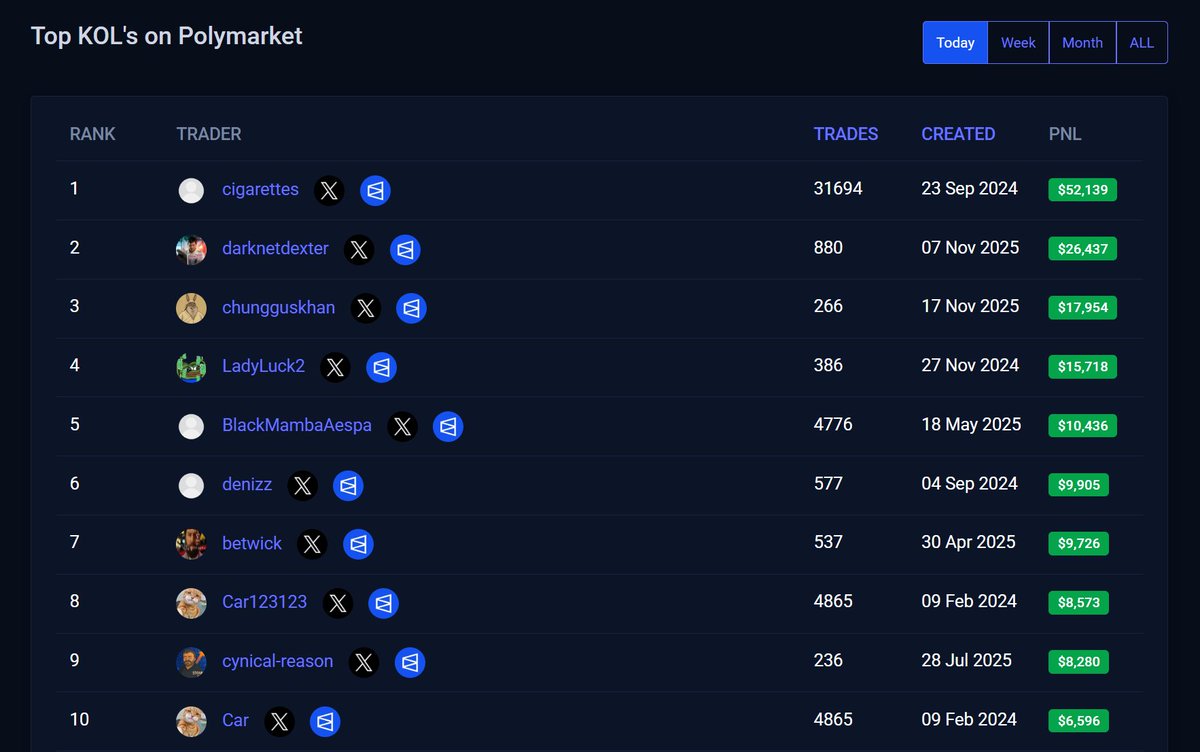Viewport: 1200px width, 752px height.
Task: Click the 4776 trades value
Action: pyautogui.click(x=833, y=424)
